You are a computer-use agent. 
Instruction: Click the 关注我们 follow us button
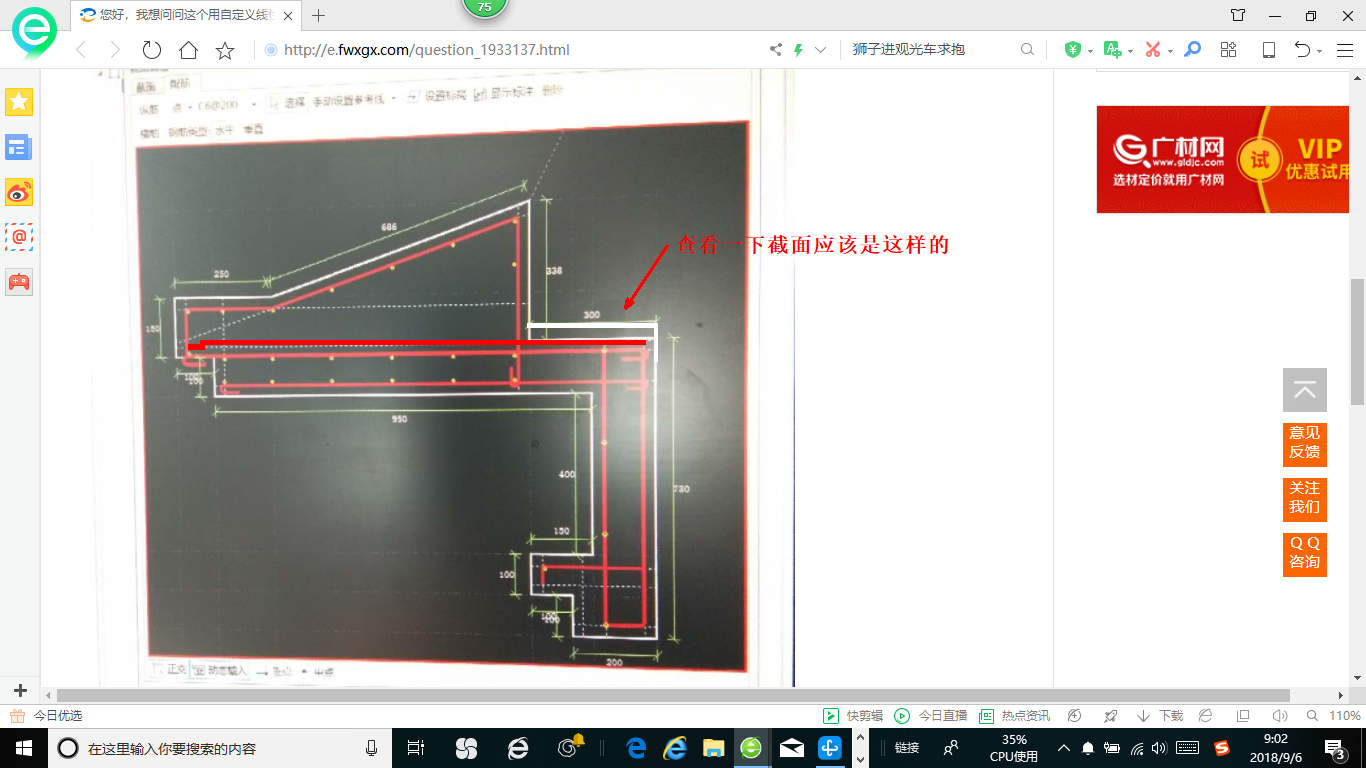[1305, 499]
